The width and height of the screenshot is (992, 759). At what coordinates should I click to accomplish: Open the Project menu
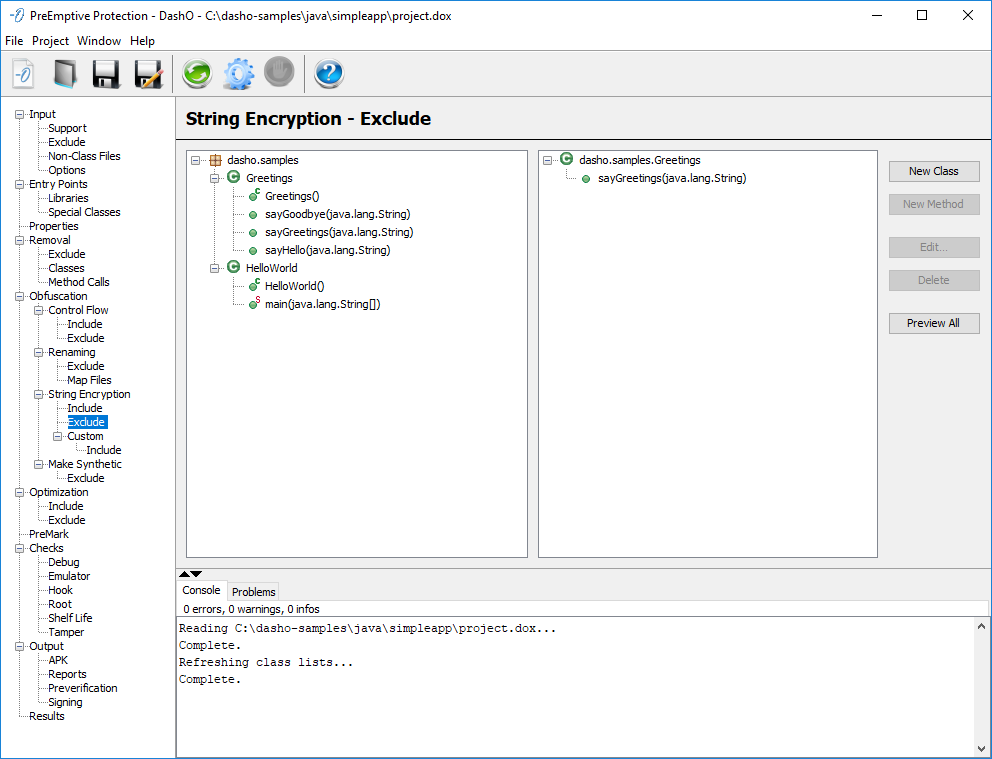click(50, 41)
